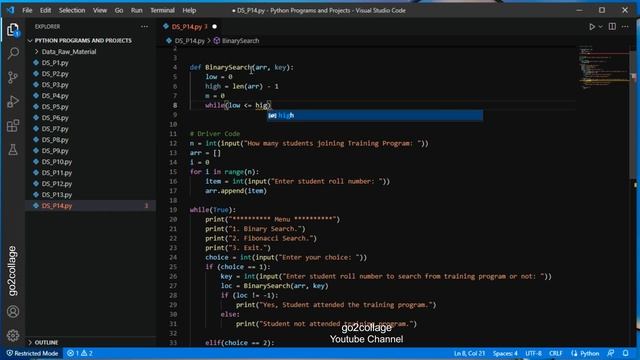Open DS_P3.py in explorer
640x360 pixels.
pyautogui.click(x=55, y=85)
